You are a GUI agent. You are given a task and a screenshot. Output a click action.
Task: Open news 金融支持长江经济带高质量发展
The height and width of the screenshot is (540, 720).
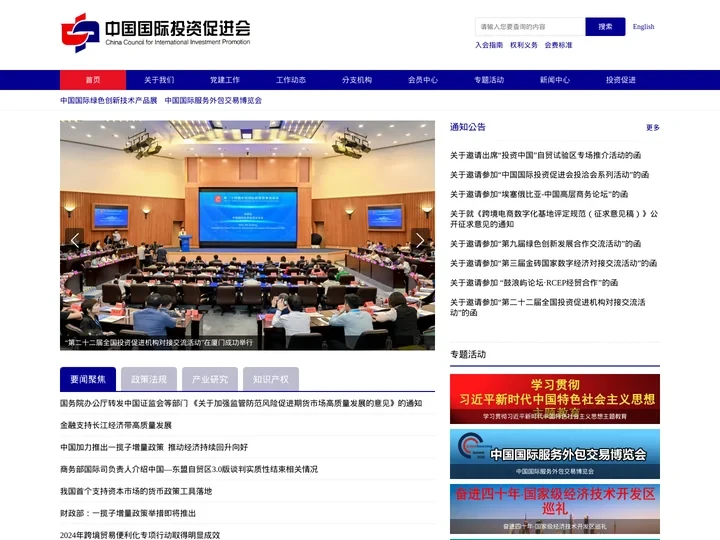(116, 425)
